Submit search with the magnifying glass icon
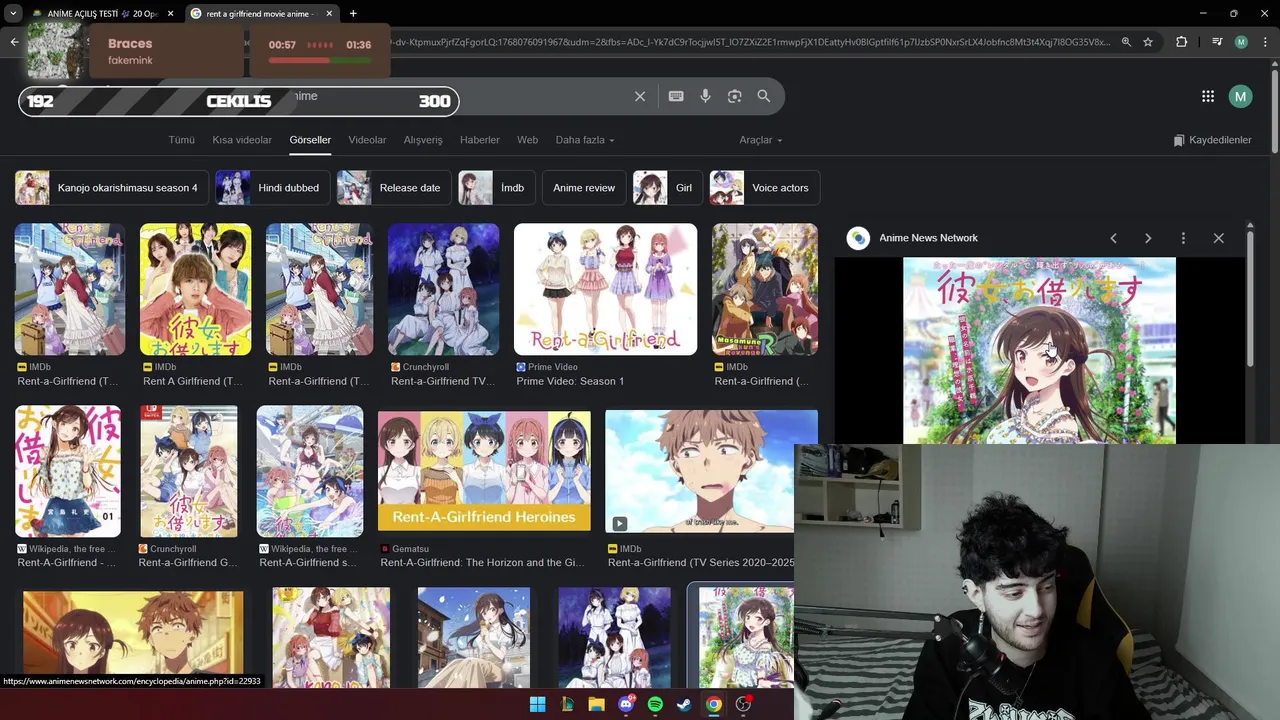 tap(764, 96)
